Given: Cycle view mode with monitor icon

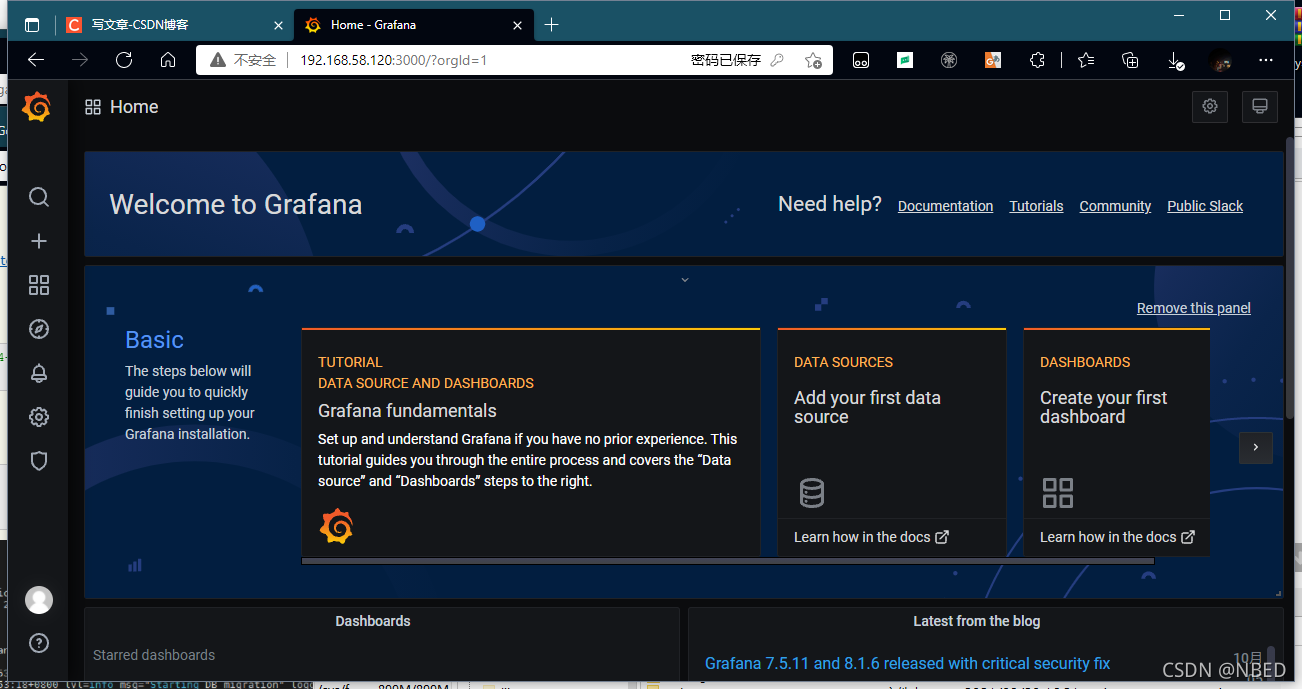Looking at the screenshot, I should [x=1260, y=107].
